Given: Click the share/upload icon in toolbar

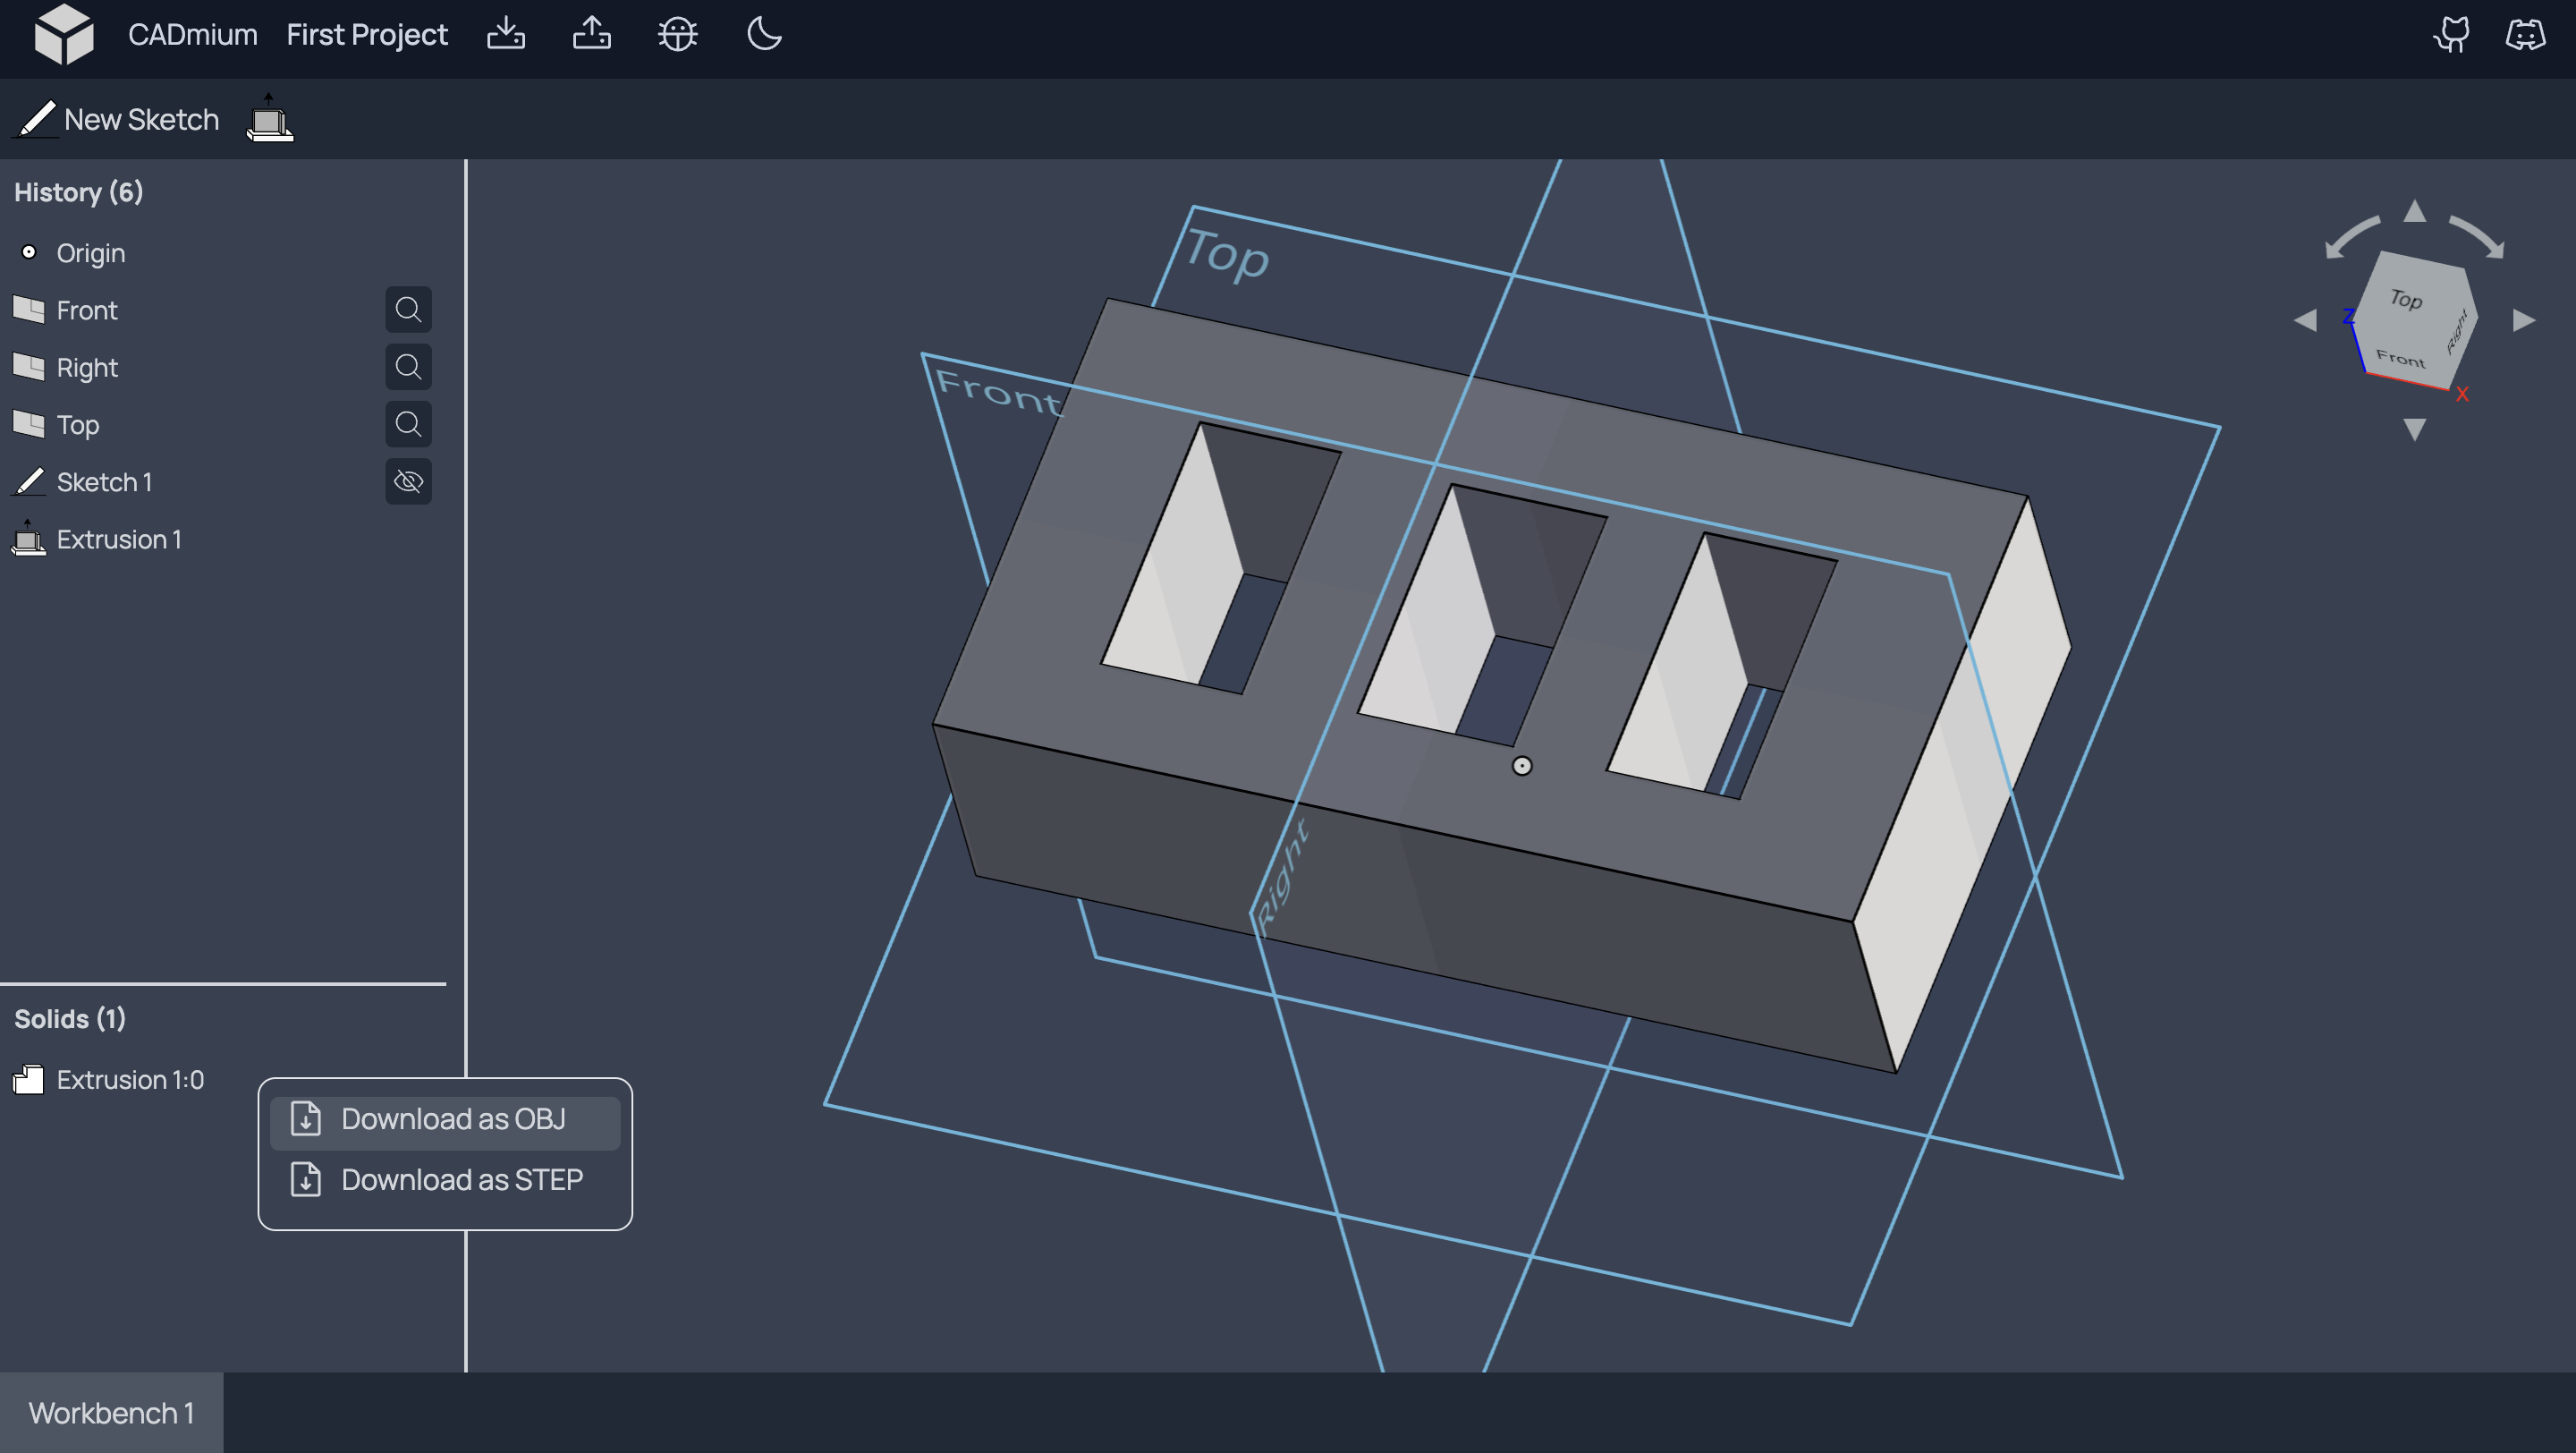Looking at the screenshot, I should point(591,32).
